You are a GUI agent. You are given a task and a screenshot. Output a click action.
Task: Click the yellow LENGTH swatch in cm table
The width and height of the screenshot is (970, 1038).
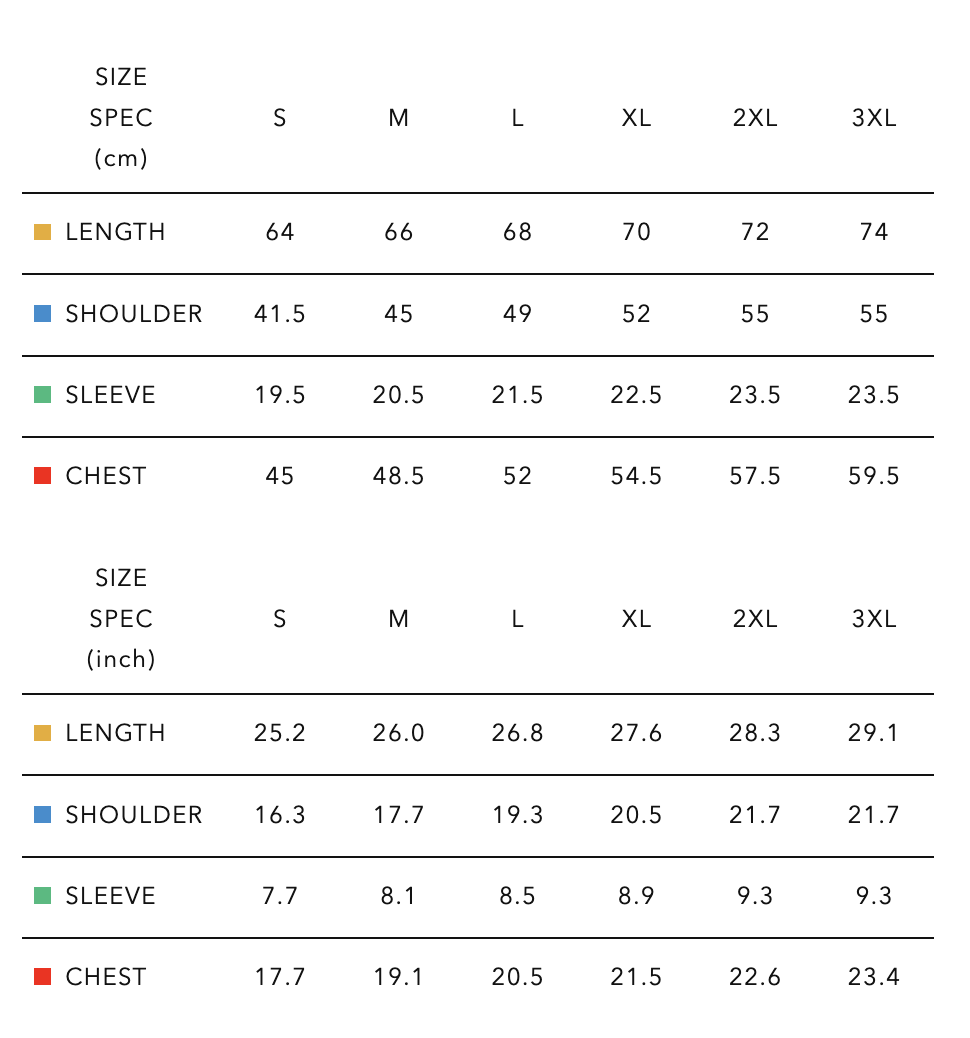[x=42, y=232]
